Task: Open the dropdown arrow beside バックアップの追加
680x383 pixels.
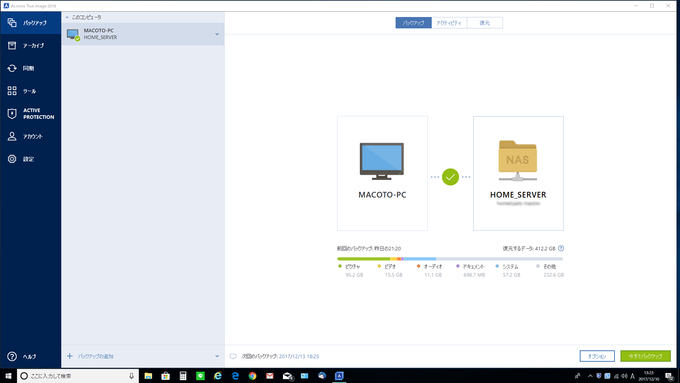Action: click(217, 356)
